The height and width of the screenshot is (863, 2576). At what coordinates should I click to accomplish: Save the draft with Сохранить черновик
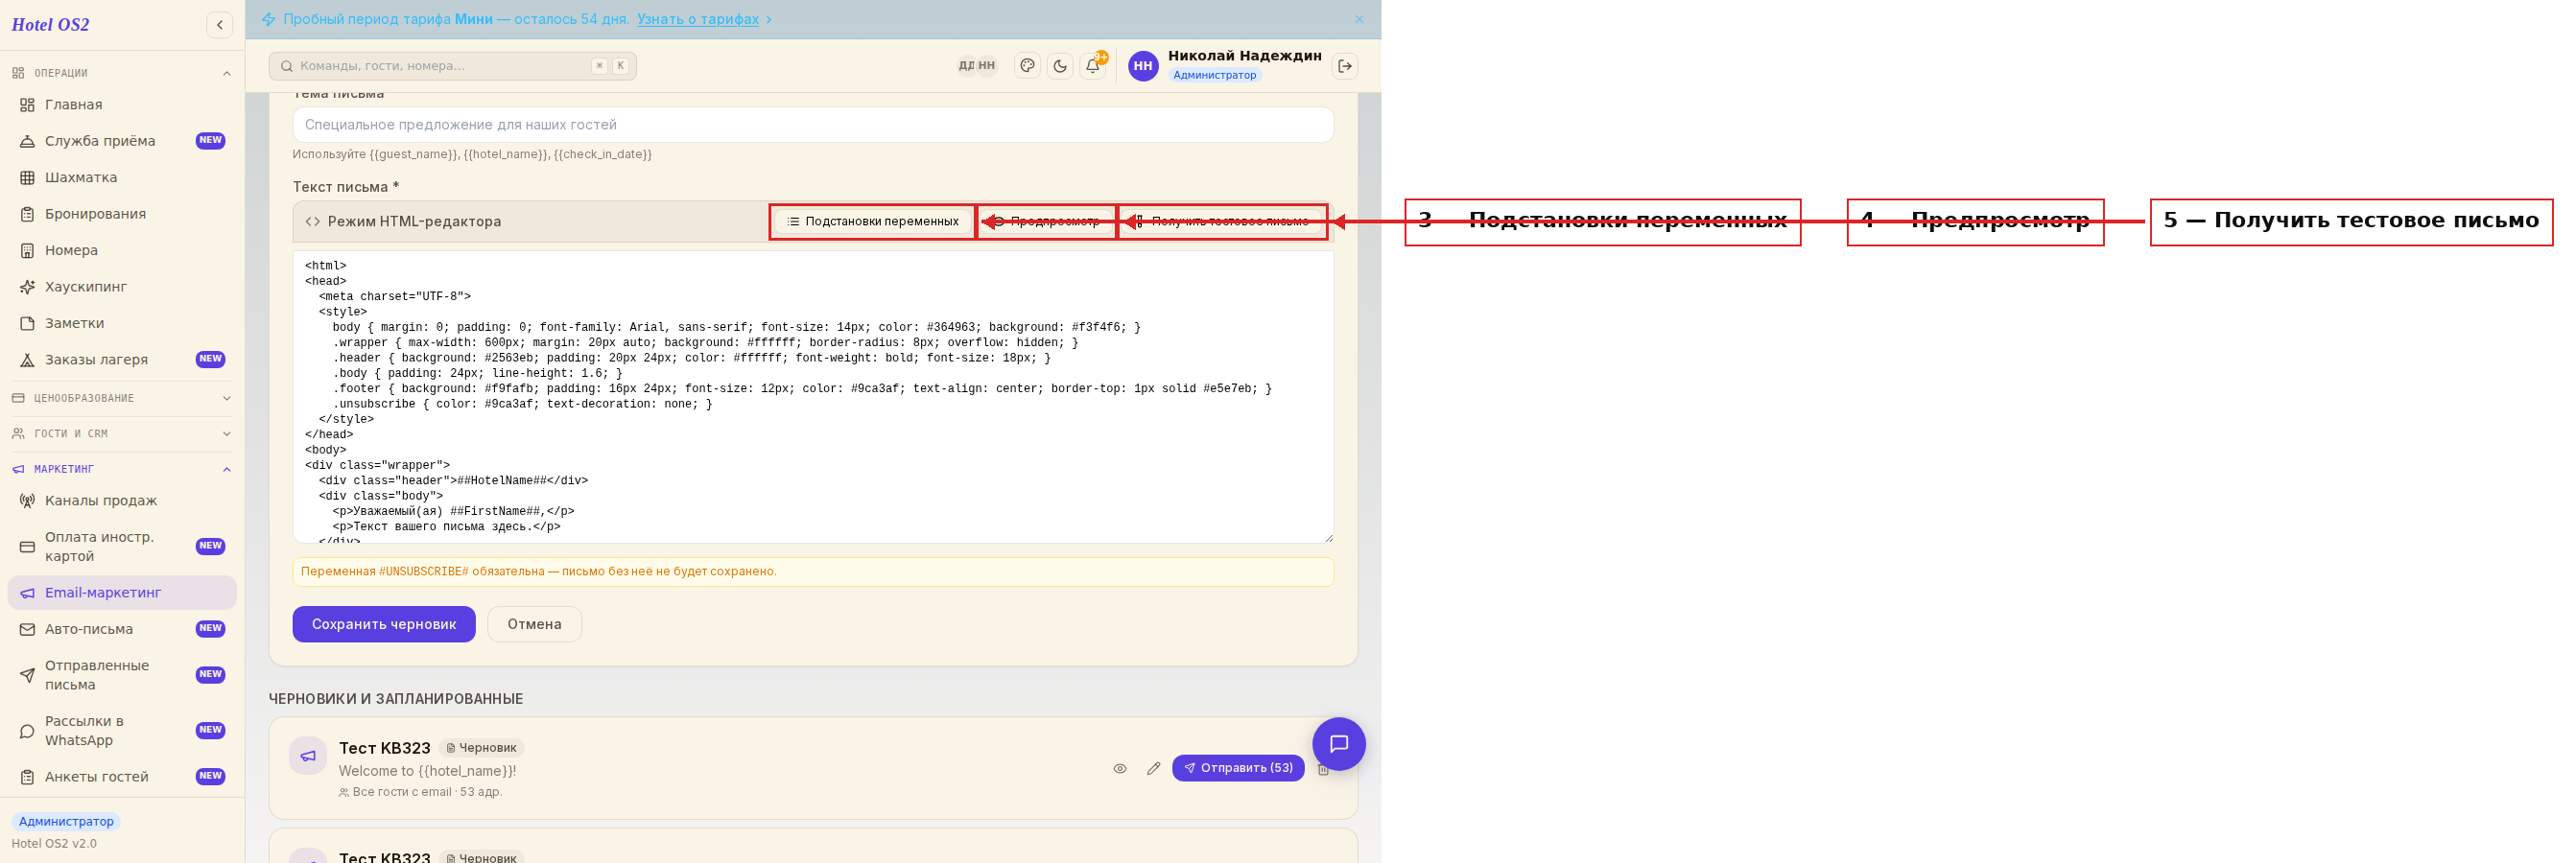coord(384,624)
